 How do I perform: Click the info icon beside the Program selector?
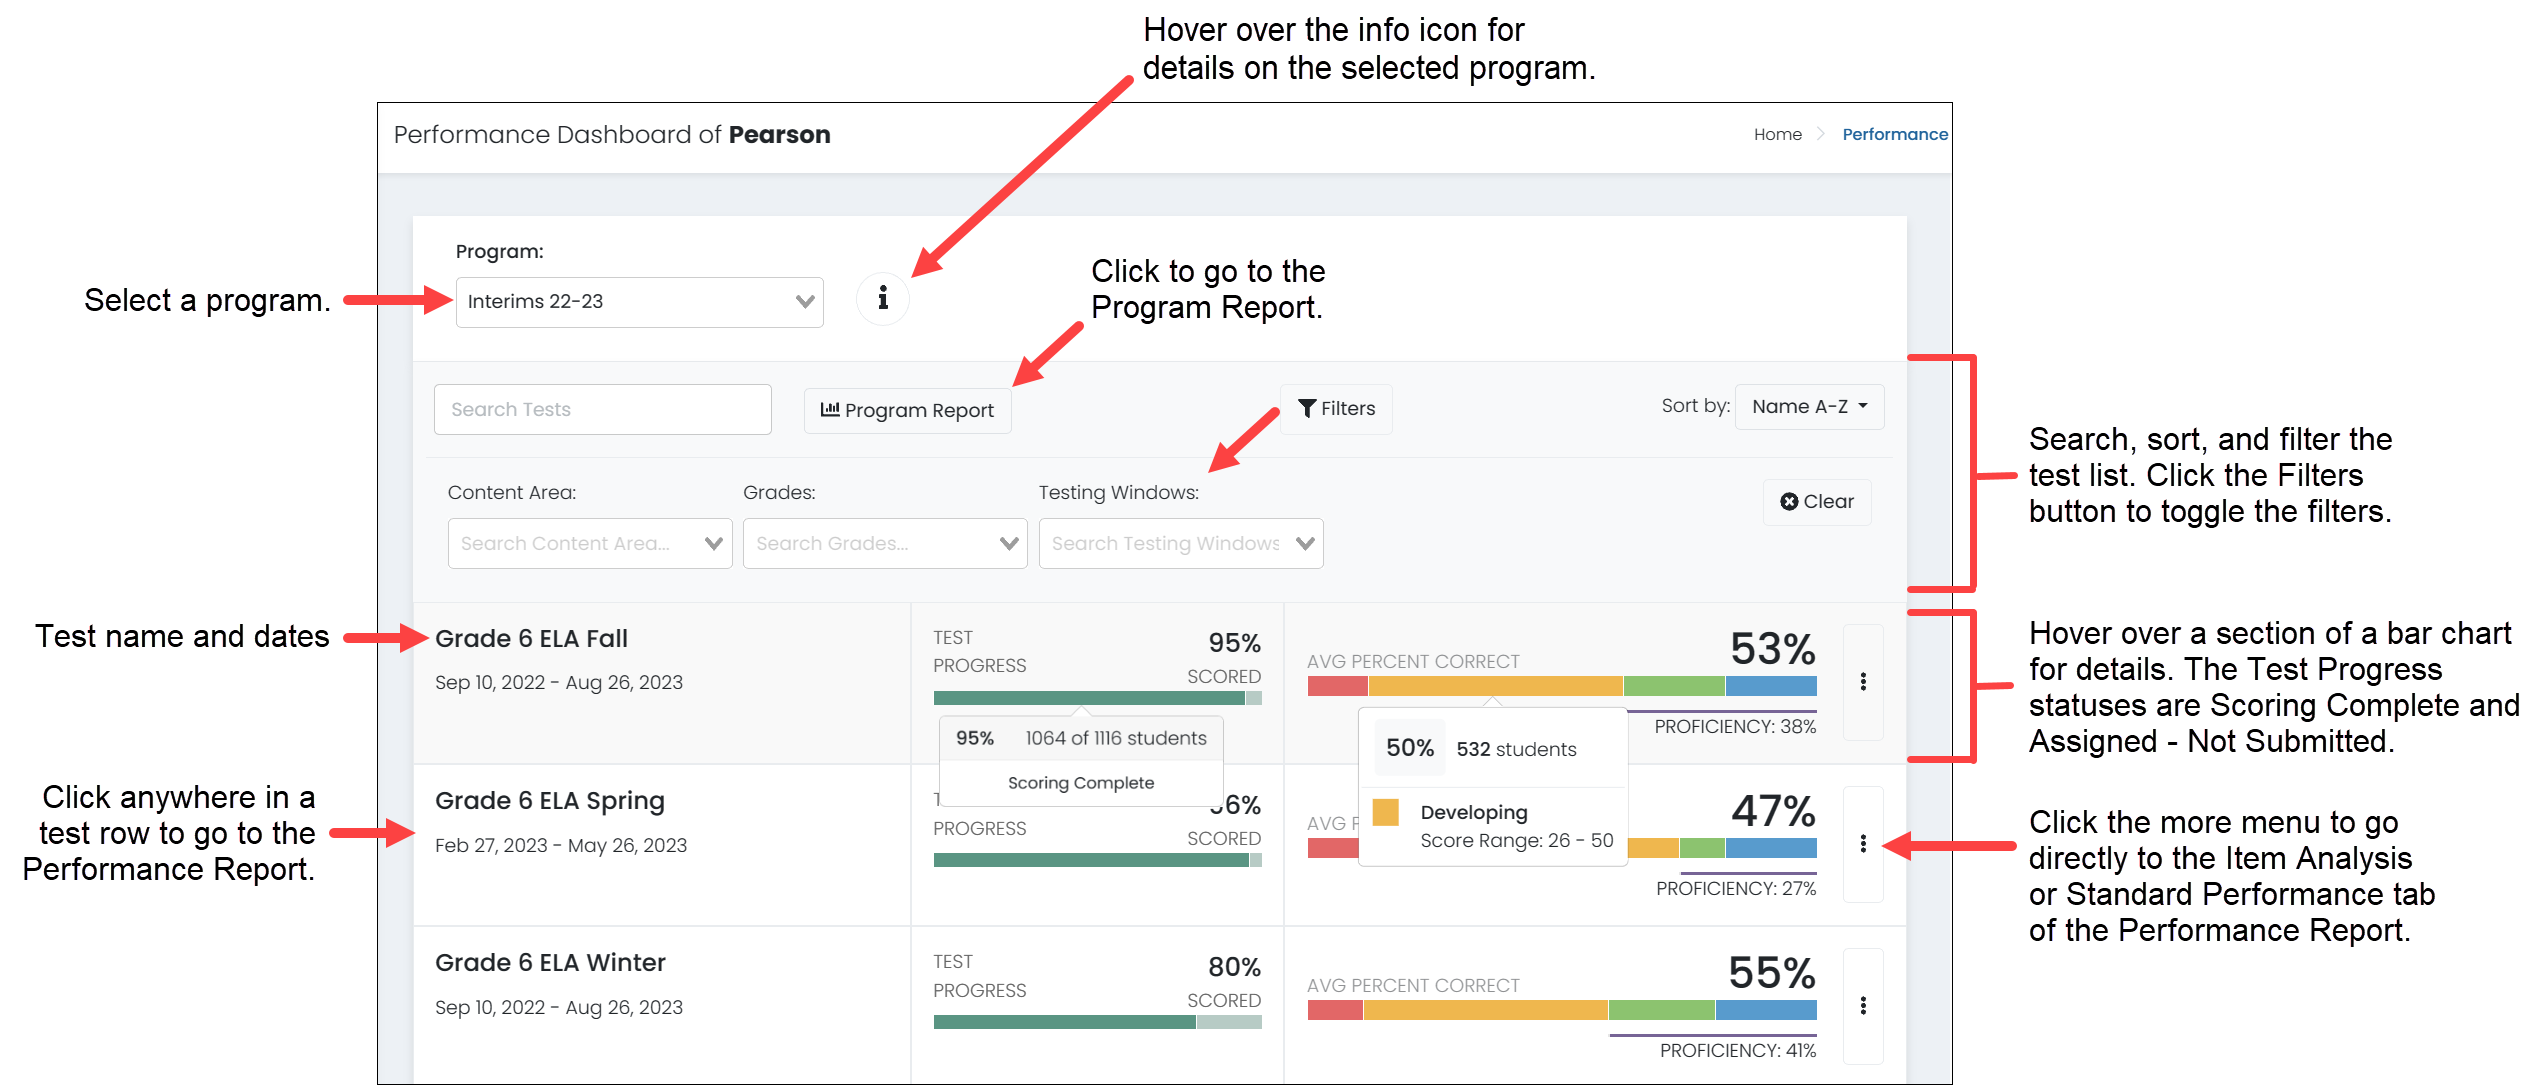(x=882, y=298)
